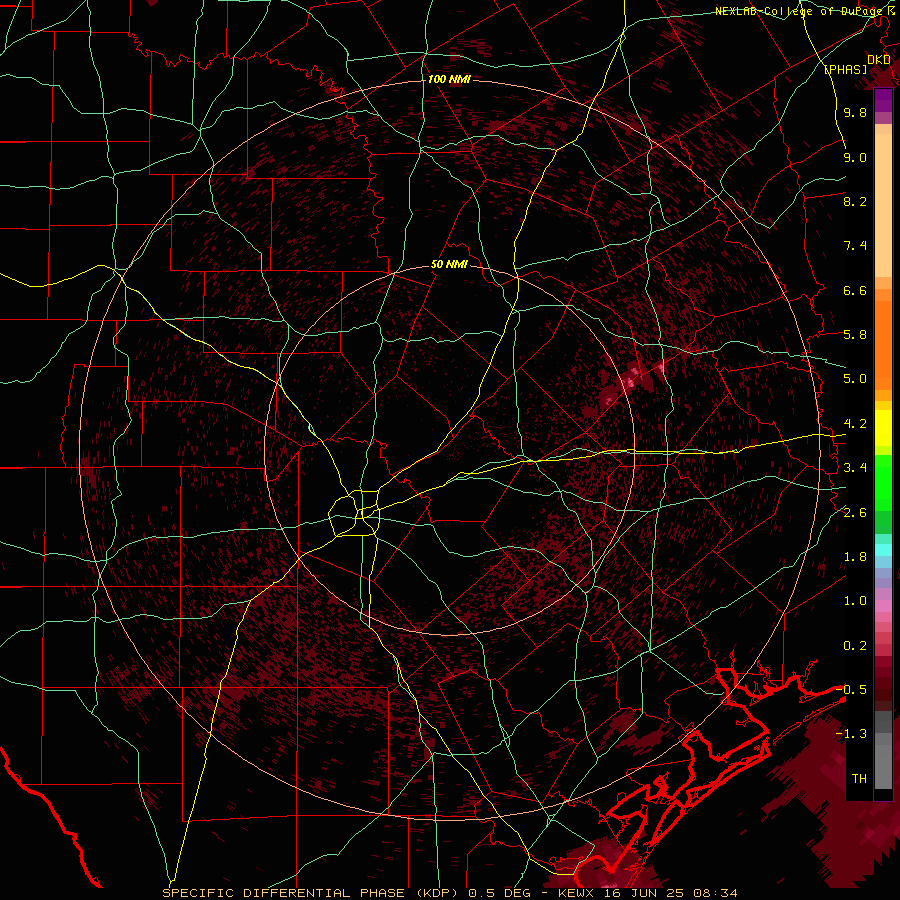Click the 9.0 scale value

pos(855,157)
